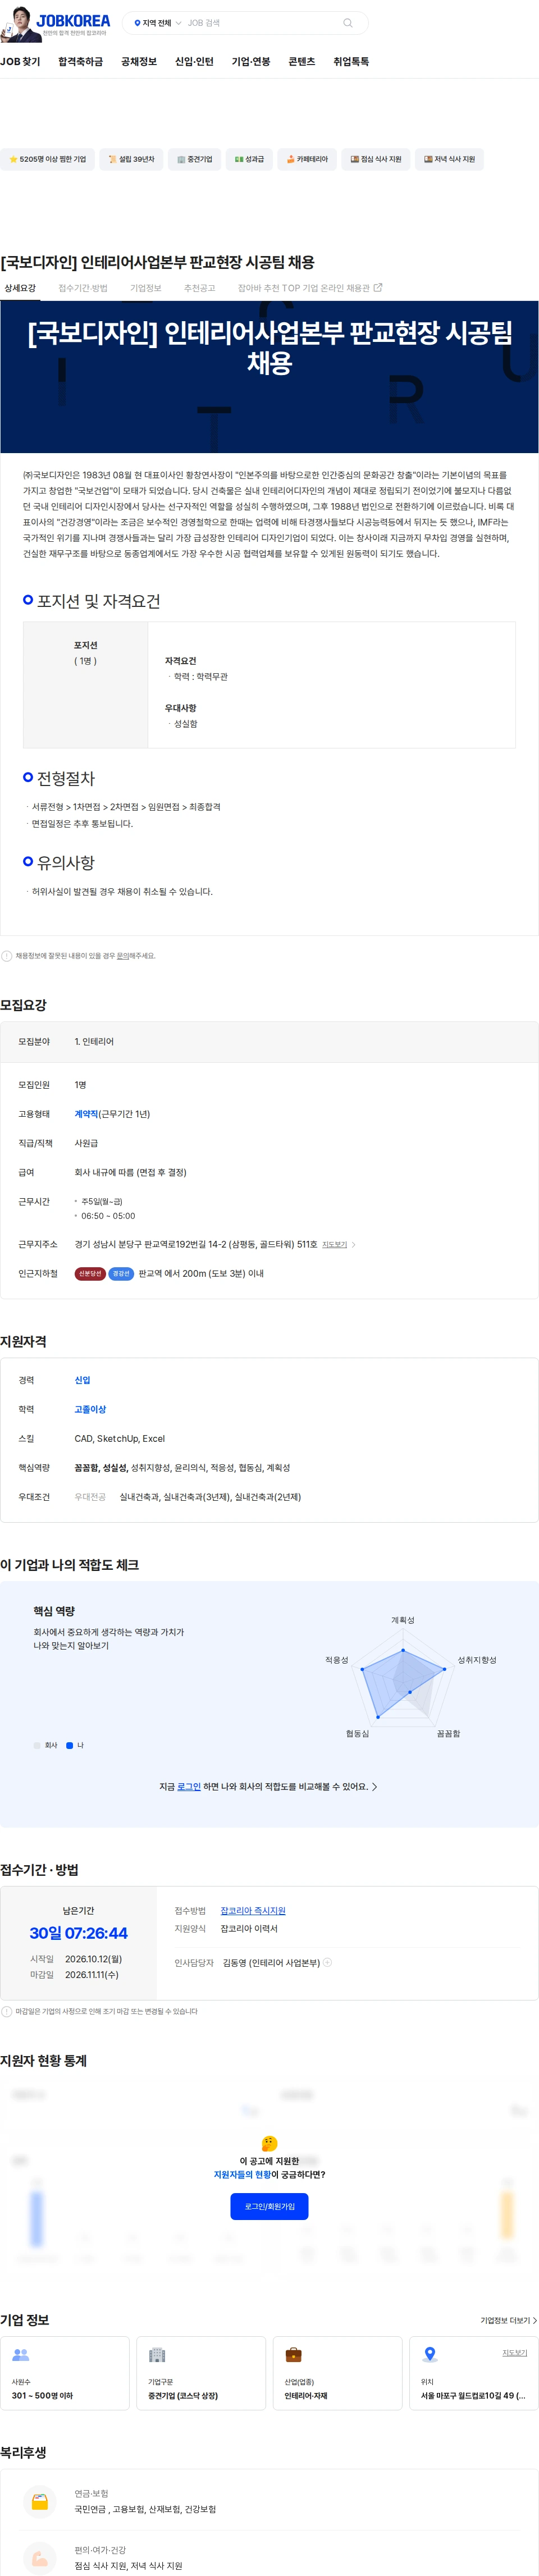Open the 지도보기 link beside the work address
Viewport: 539px width, 2576px height.
point(334,1245)
